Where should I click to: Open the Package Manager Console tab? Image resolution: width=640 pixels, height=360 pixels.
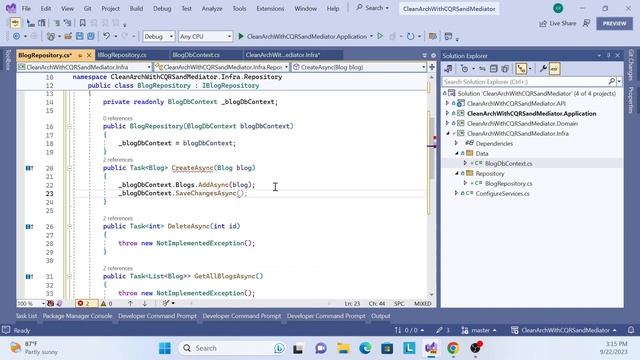(77, 316)
